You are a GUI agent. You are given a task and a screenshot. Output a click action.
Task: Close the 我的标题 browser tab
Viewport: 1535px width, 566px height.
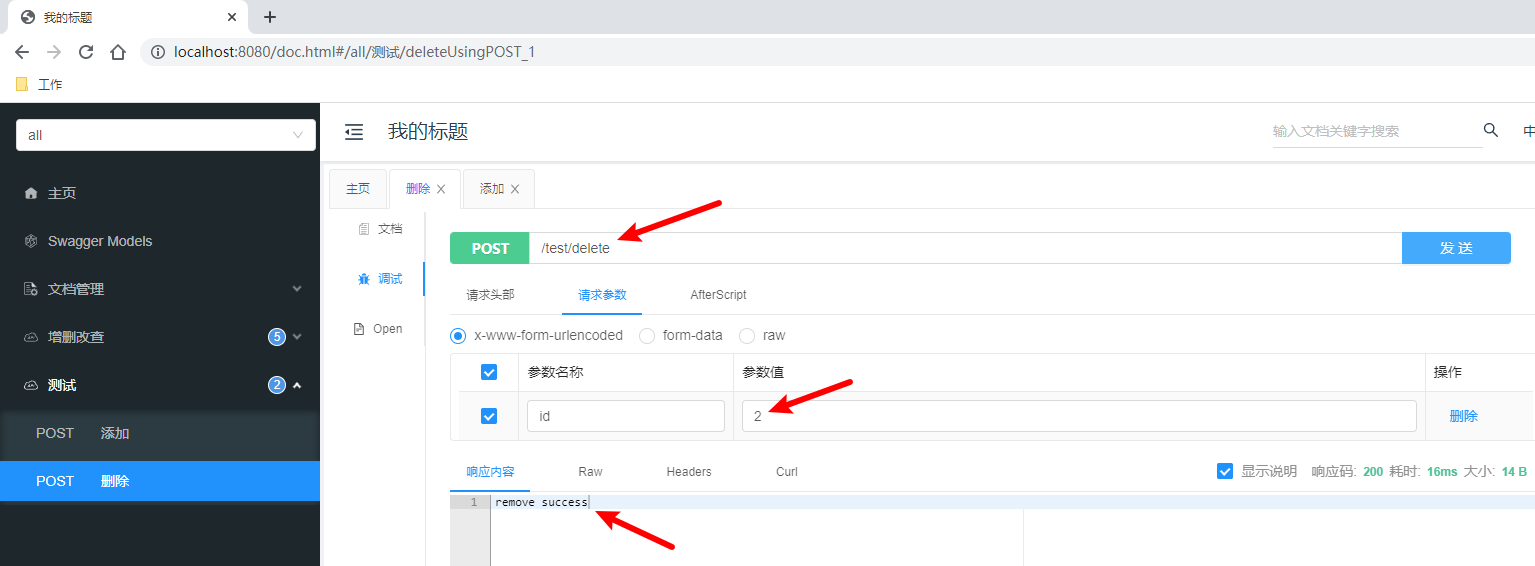tap(232, 17)
